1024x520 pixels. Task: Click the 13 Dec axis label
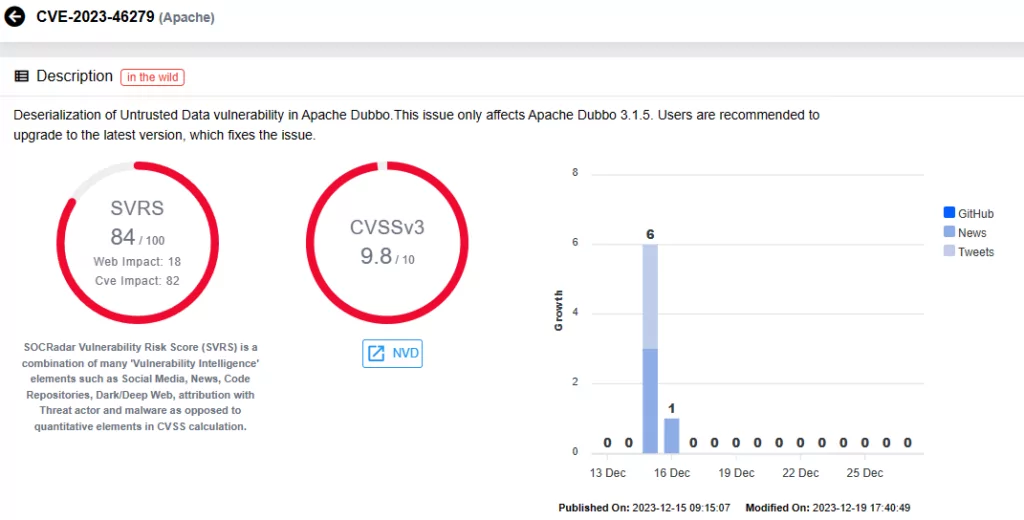[607, 473]
